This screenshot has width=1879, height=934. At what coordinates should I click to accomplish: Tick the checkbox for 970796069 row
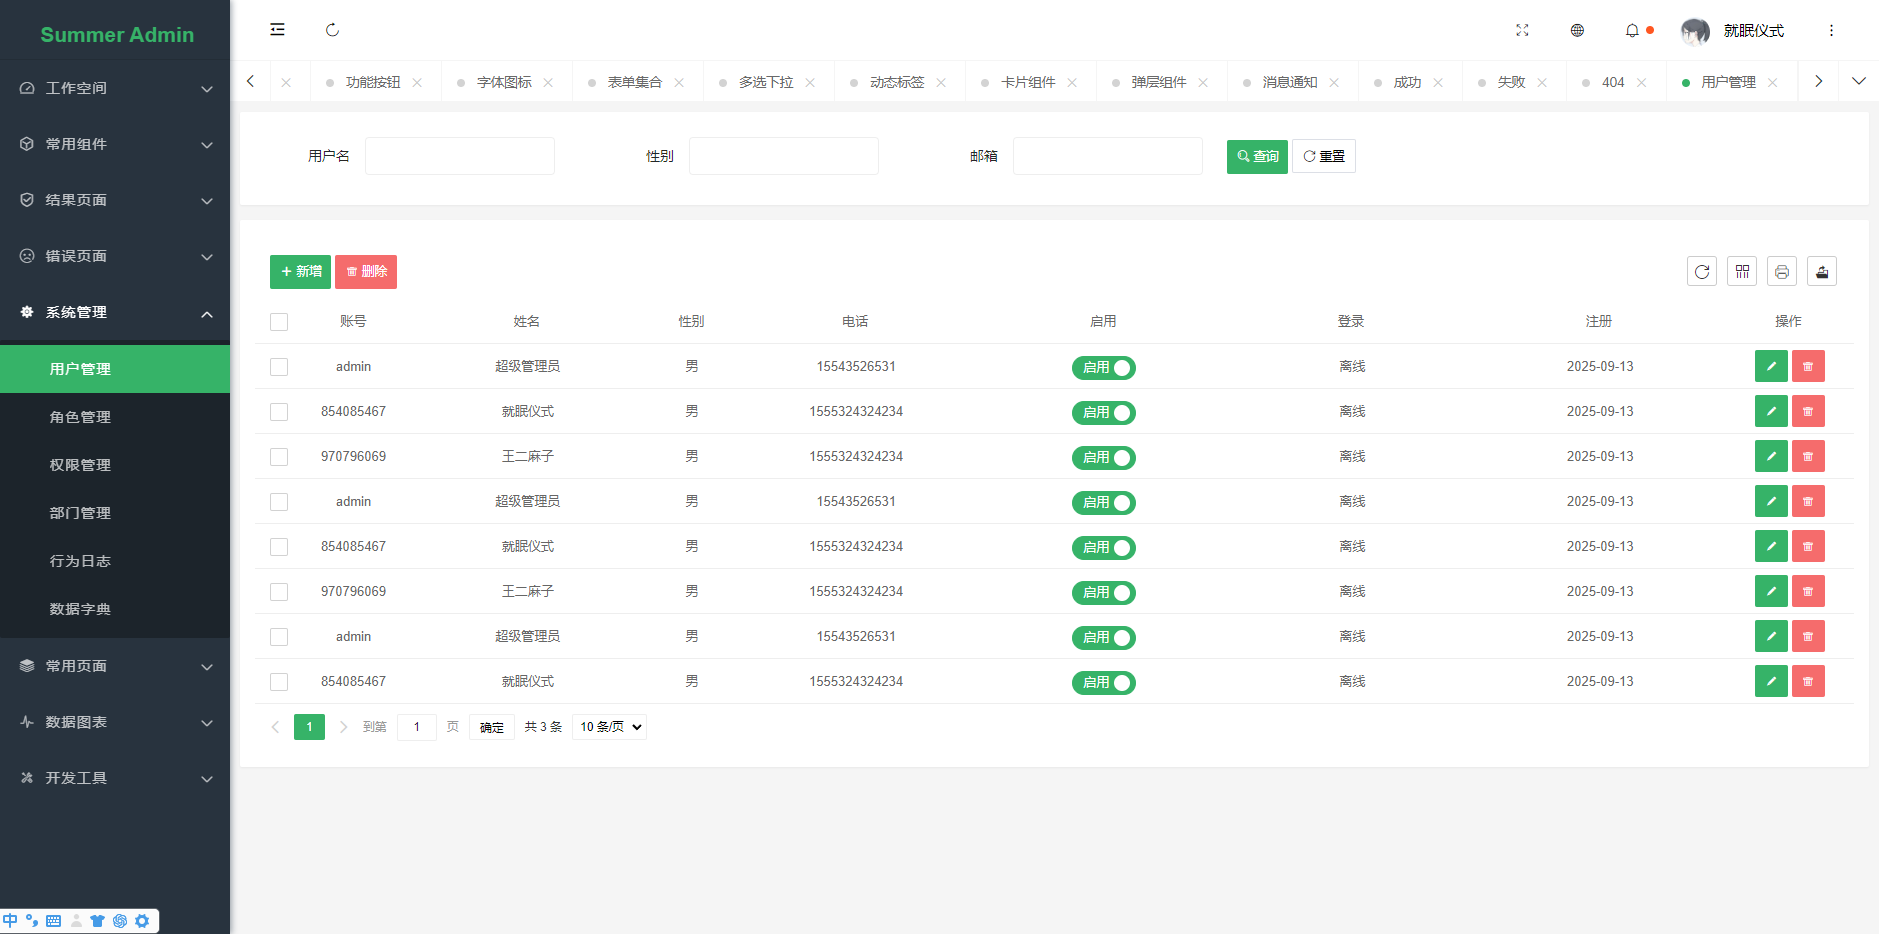tap(279, 456)
